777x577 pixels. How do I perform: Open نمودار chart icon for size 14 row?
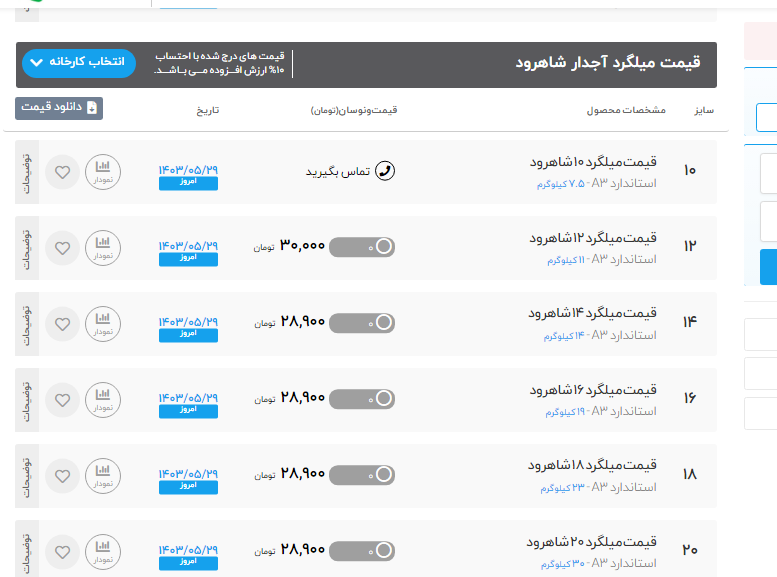pyautogui.click(x=102, y=323)
